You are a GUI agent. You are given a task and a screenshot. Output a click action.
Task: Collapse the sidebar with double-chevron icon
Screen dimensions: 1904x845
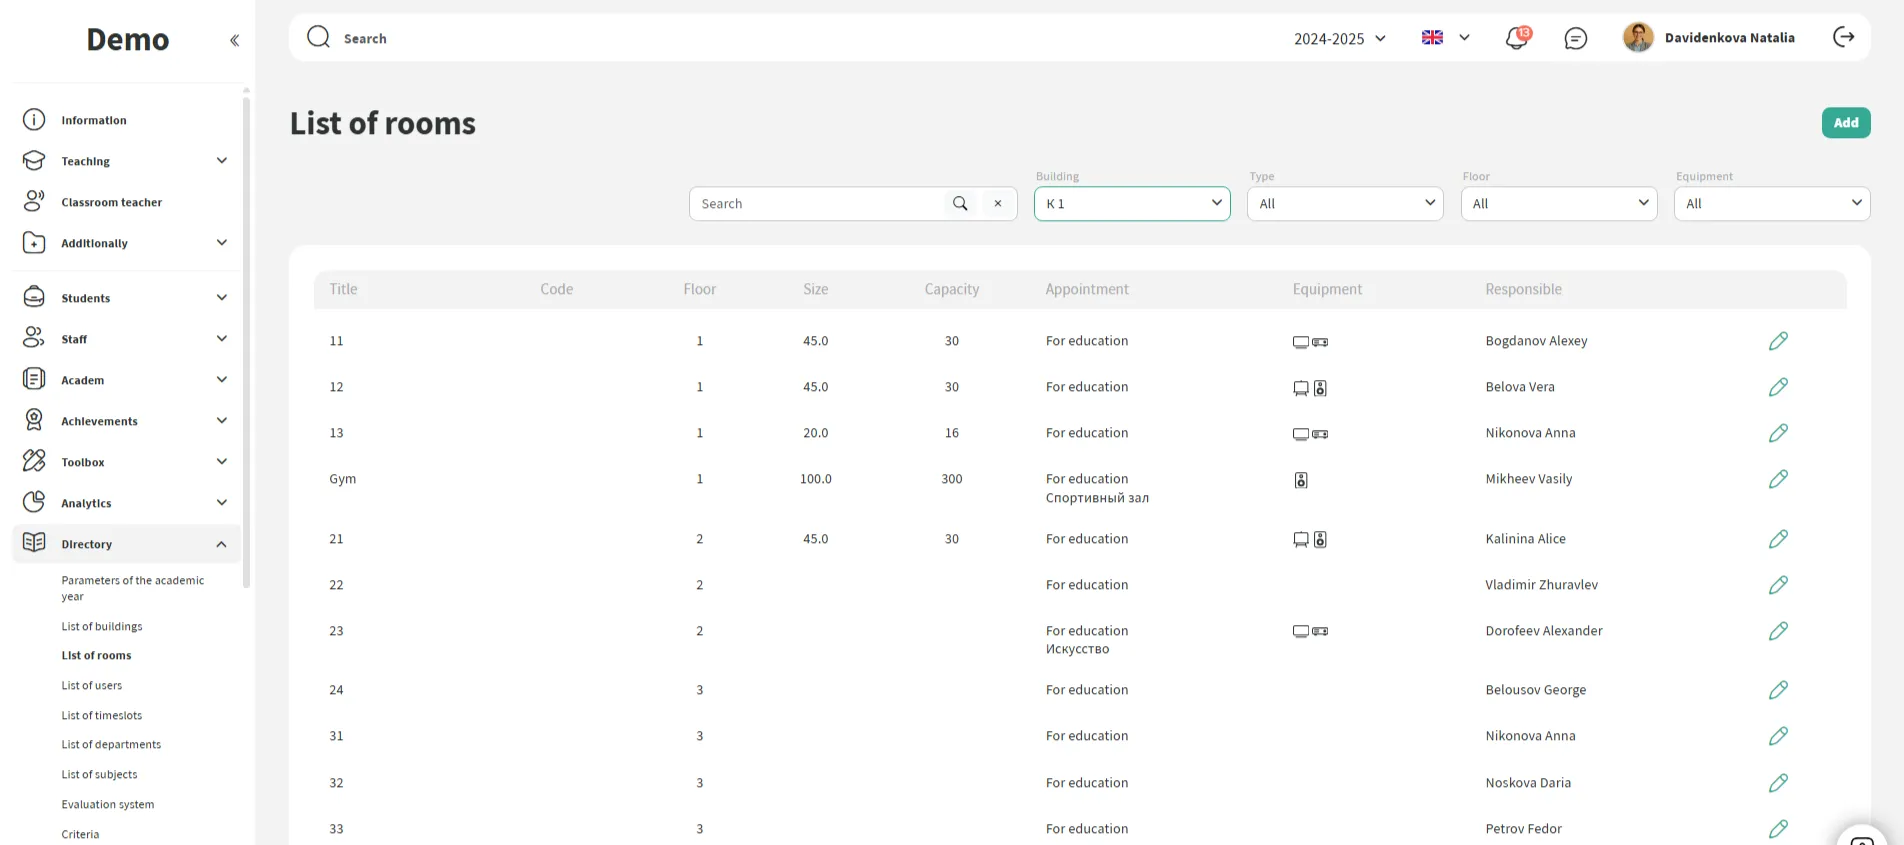coord(234,41)
